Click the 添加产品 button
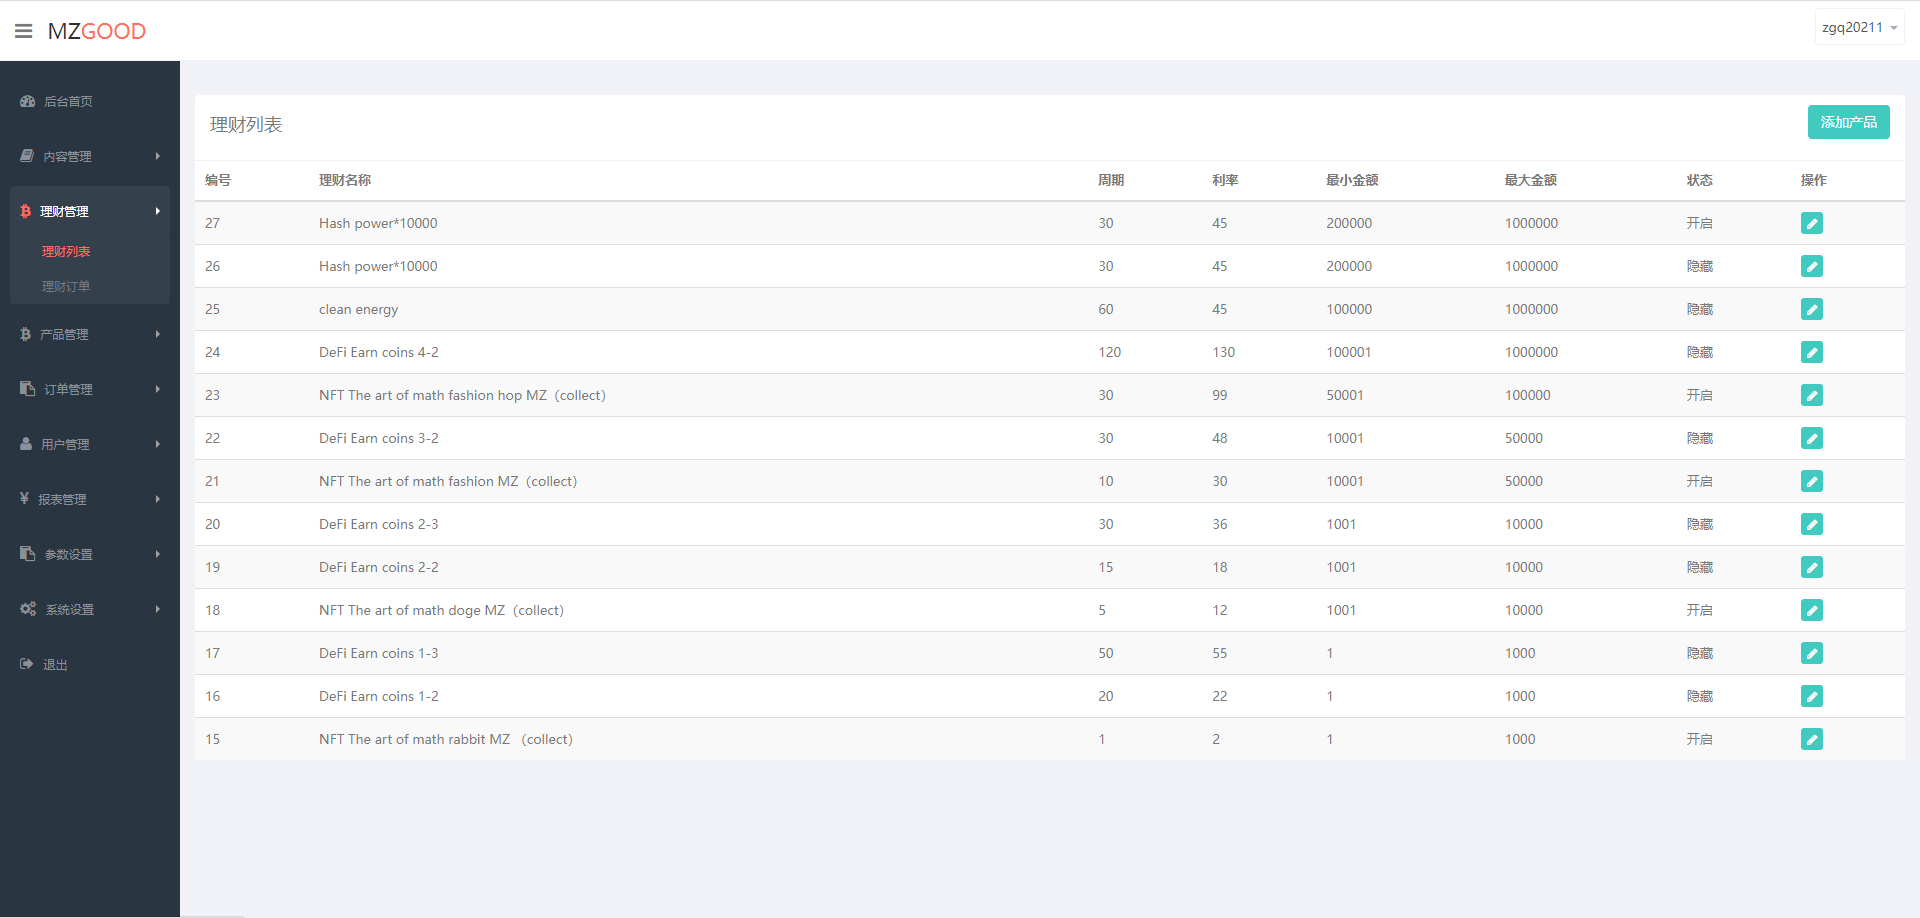This screenshot has width=1920, height=918. [1848, 122]
